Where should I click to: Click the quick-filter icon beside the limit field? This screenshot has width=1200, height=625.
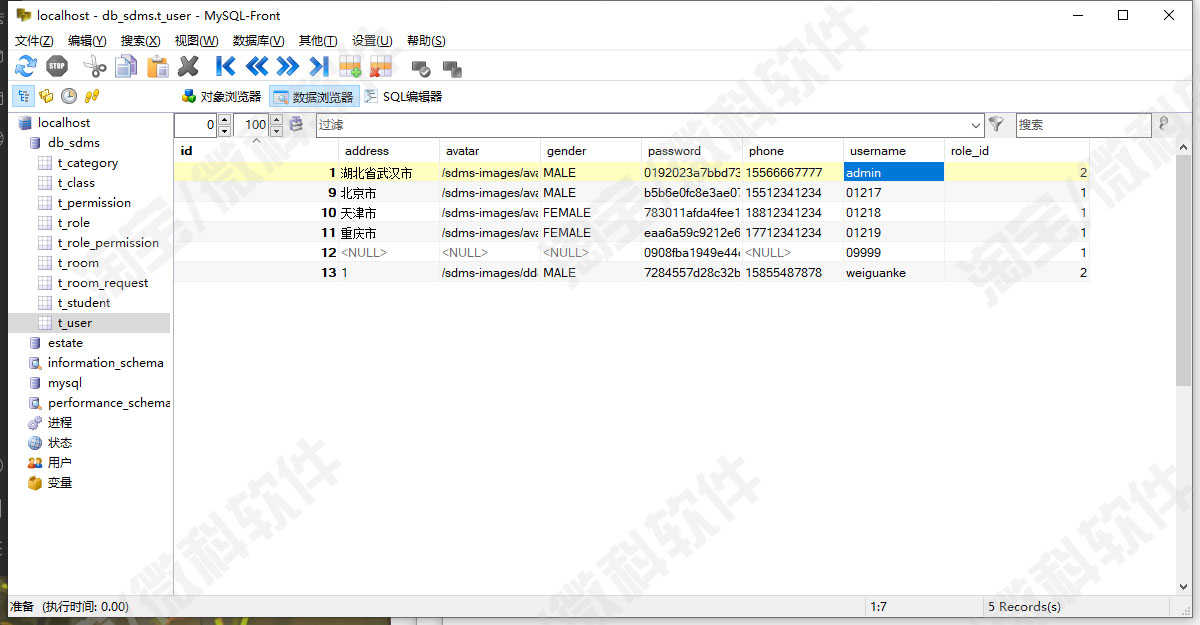click(x=296, y=124)
